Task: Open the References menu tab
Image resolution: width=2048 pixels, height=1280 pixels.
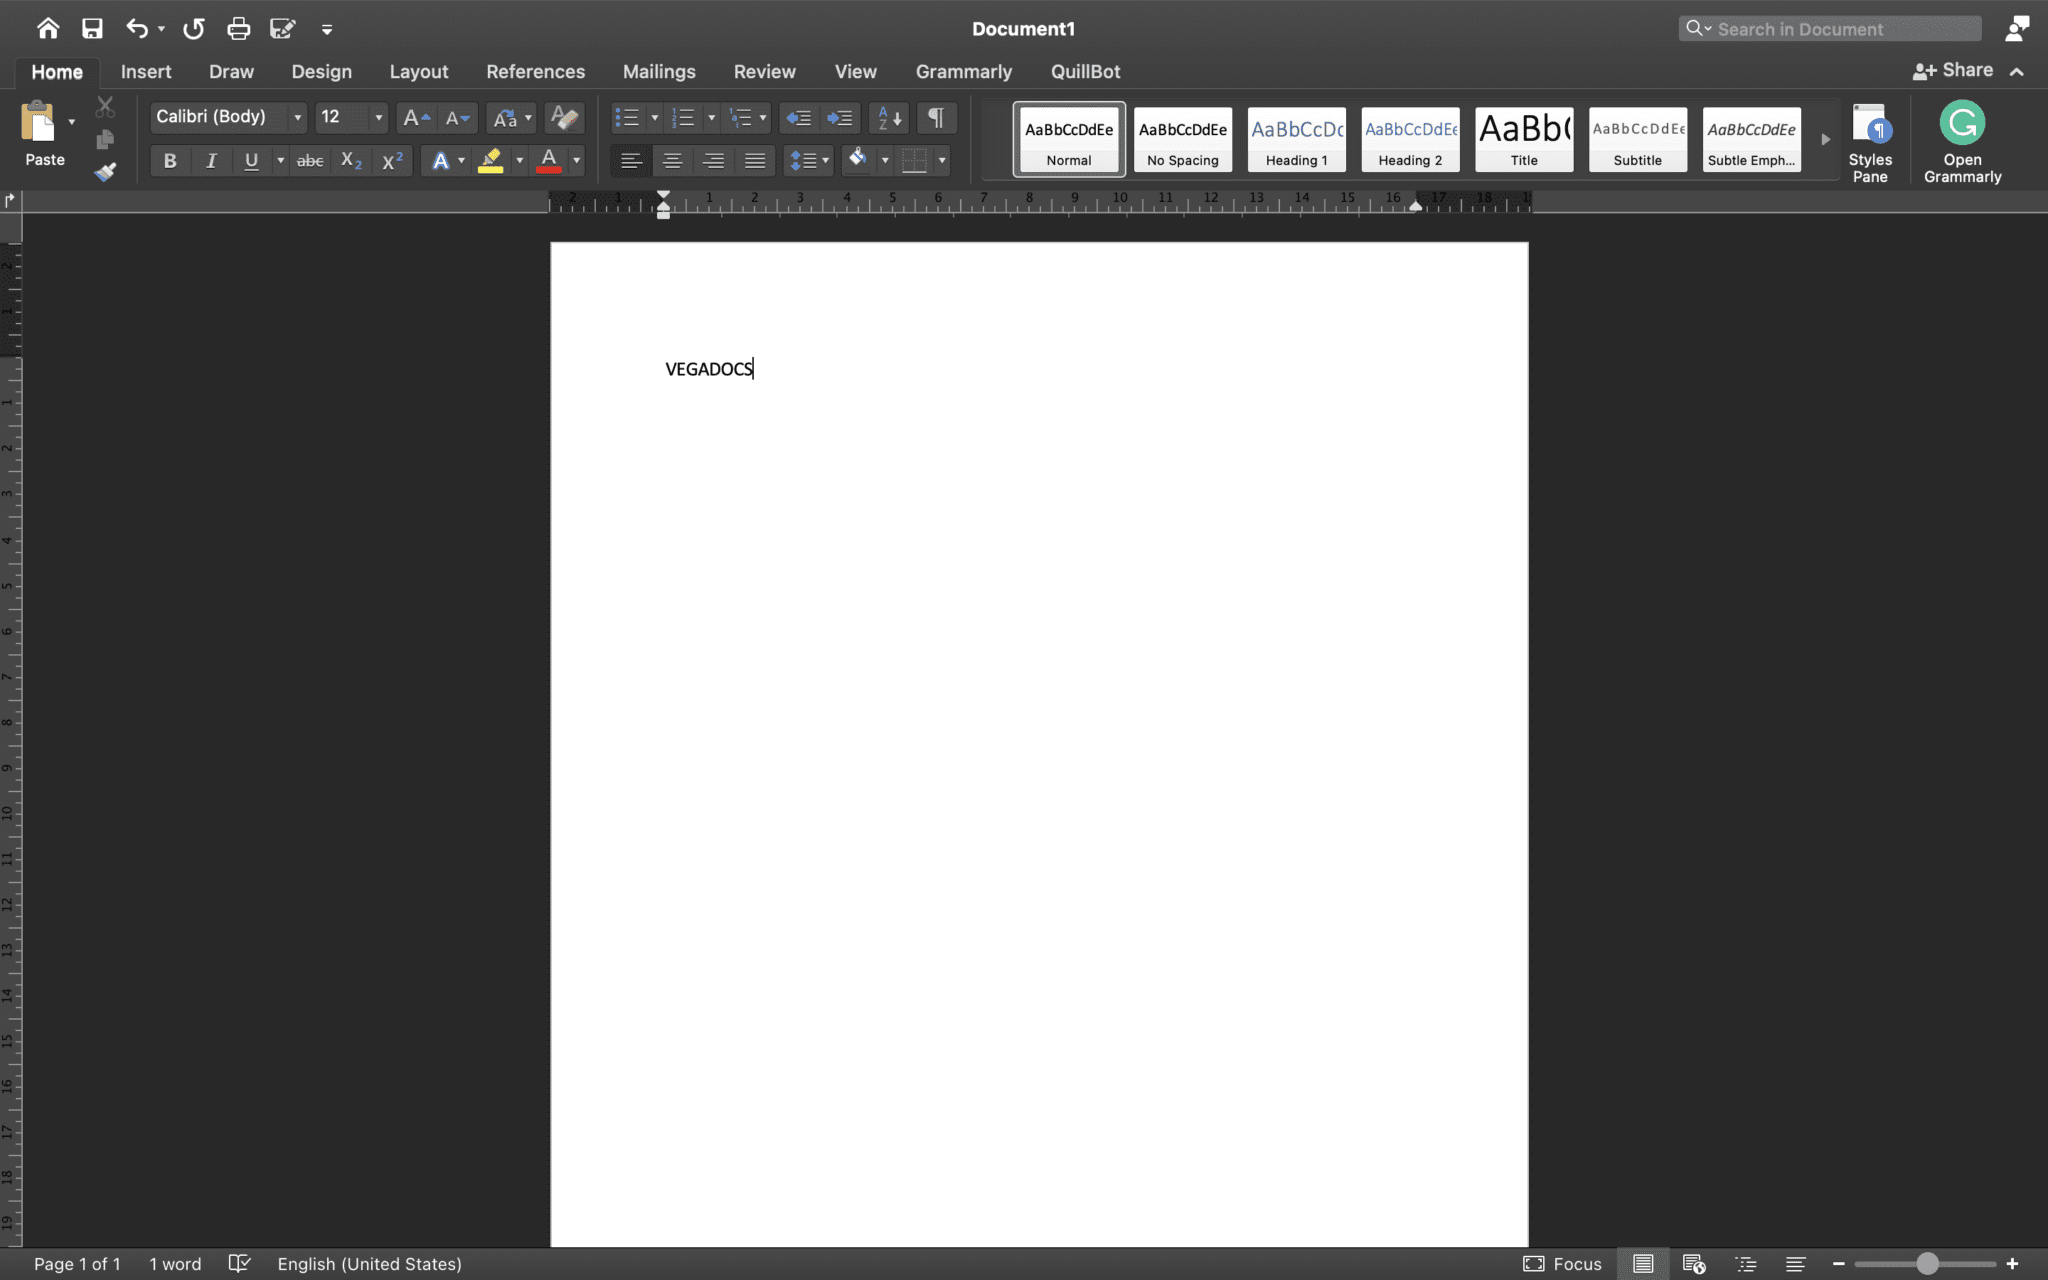Action: pyautogui.click(x=535, y=71)
